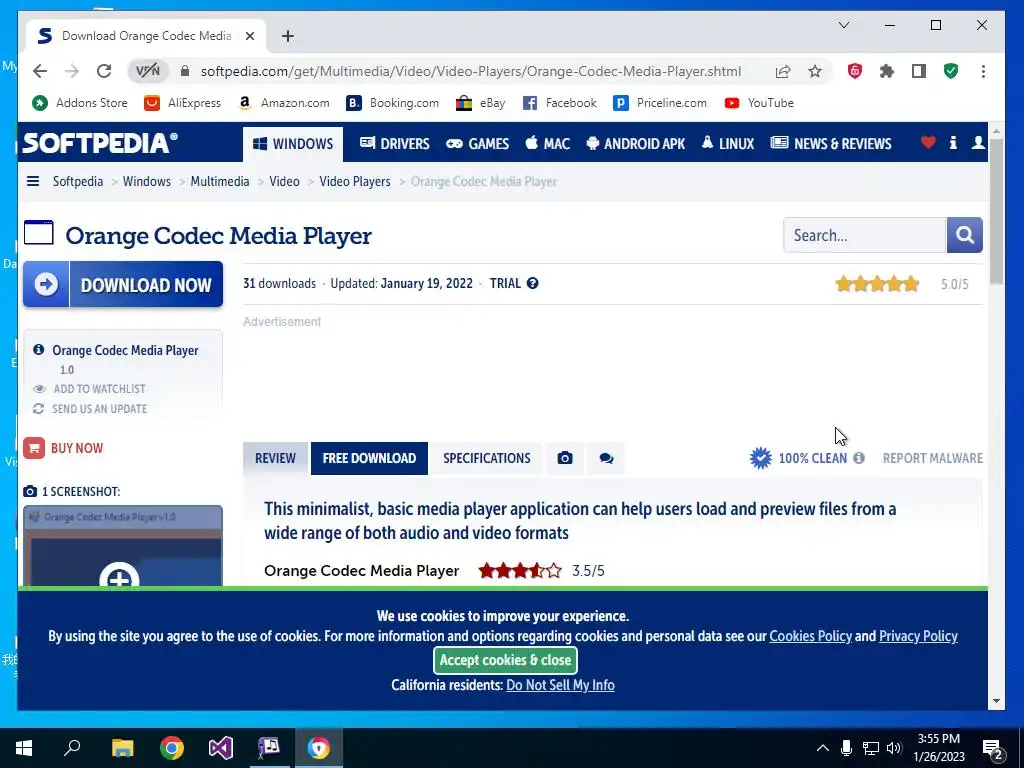Open the camera screenshots tab
Image resolution: width=1024 pixels, height=768 pixels.
(x=565, y=458)
